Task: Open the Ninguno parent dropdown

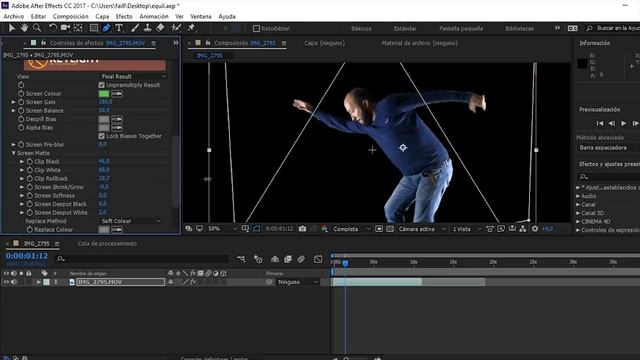Action: (x=298, y=282)
